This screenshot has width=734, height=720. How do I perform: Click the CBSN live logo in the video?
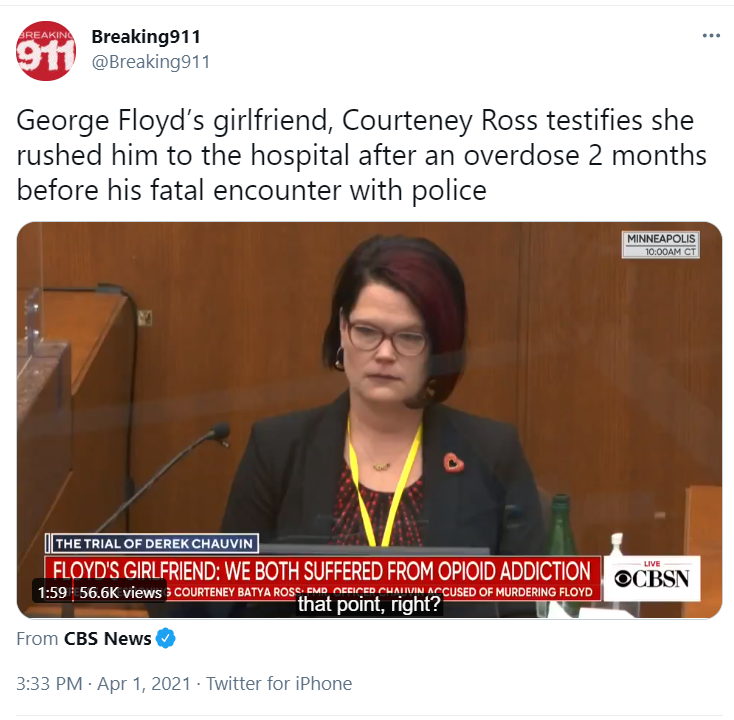(652, 578)
